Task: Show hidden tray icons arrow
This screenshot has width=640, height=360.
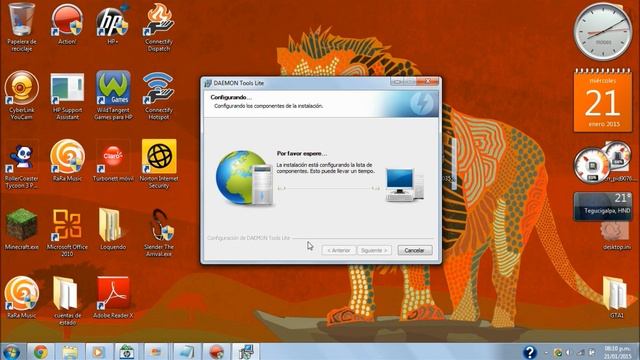Action: (546, 353)
